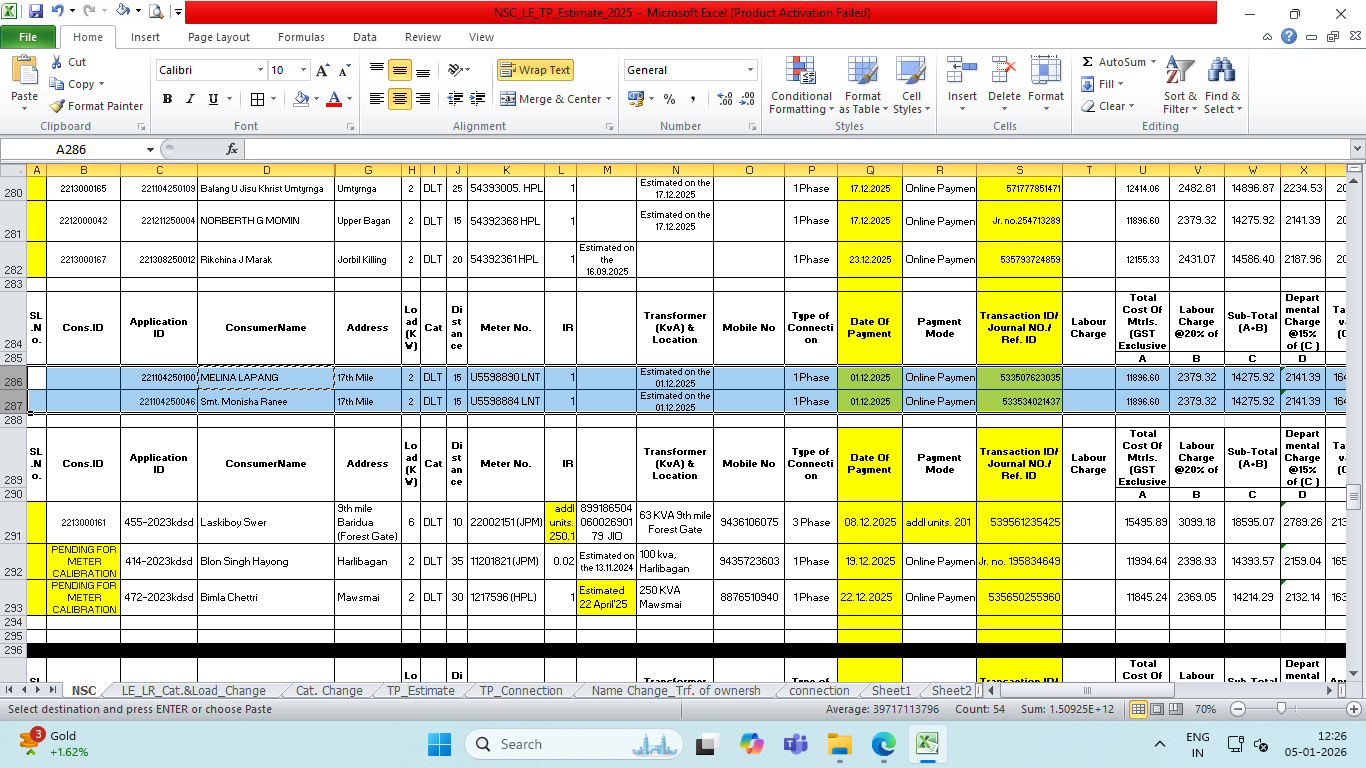Image resolution: width=1366 pixels, height=768 pixels.
Task: Toggle Italic formatting button
Action: coord(190,99)
